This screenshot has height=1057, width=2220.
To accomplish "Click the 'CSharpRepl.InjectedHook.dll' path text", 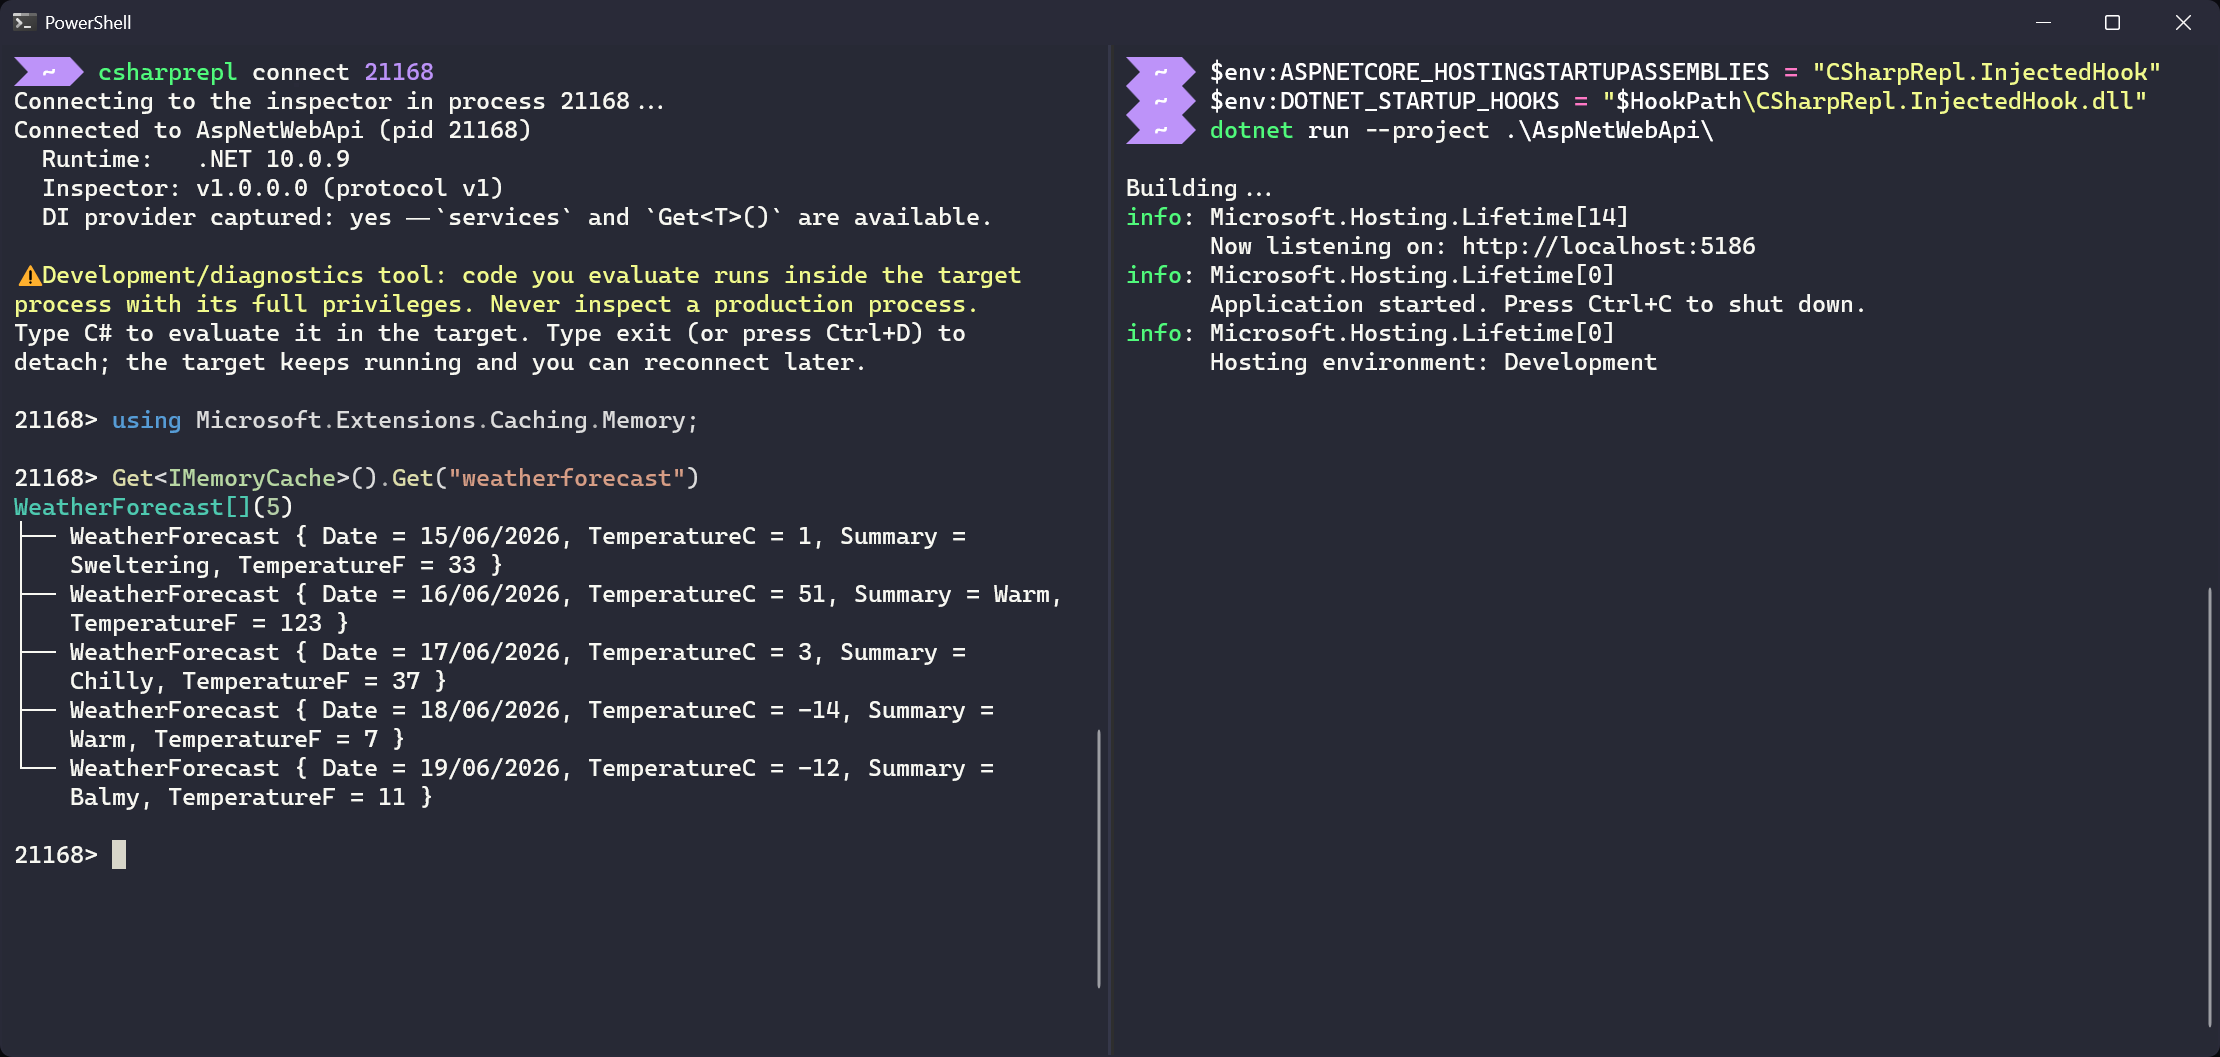I will click(1944, 101).
